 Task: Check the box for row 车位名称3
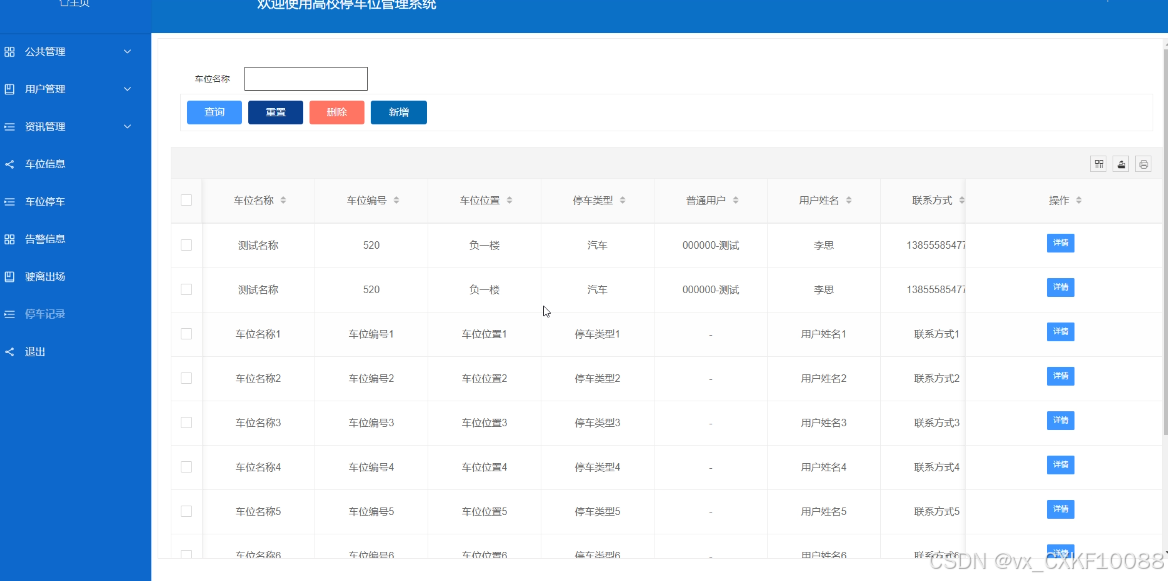click(186, 422)
